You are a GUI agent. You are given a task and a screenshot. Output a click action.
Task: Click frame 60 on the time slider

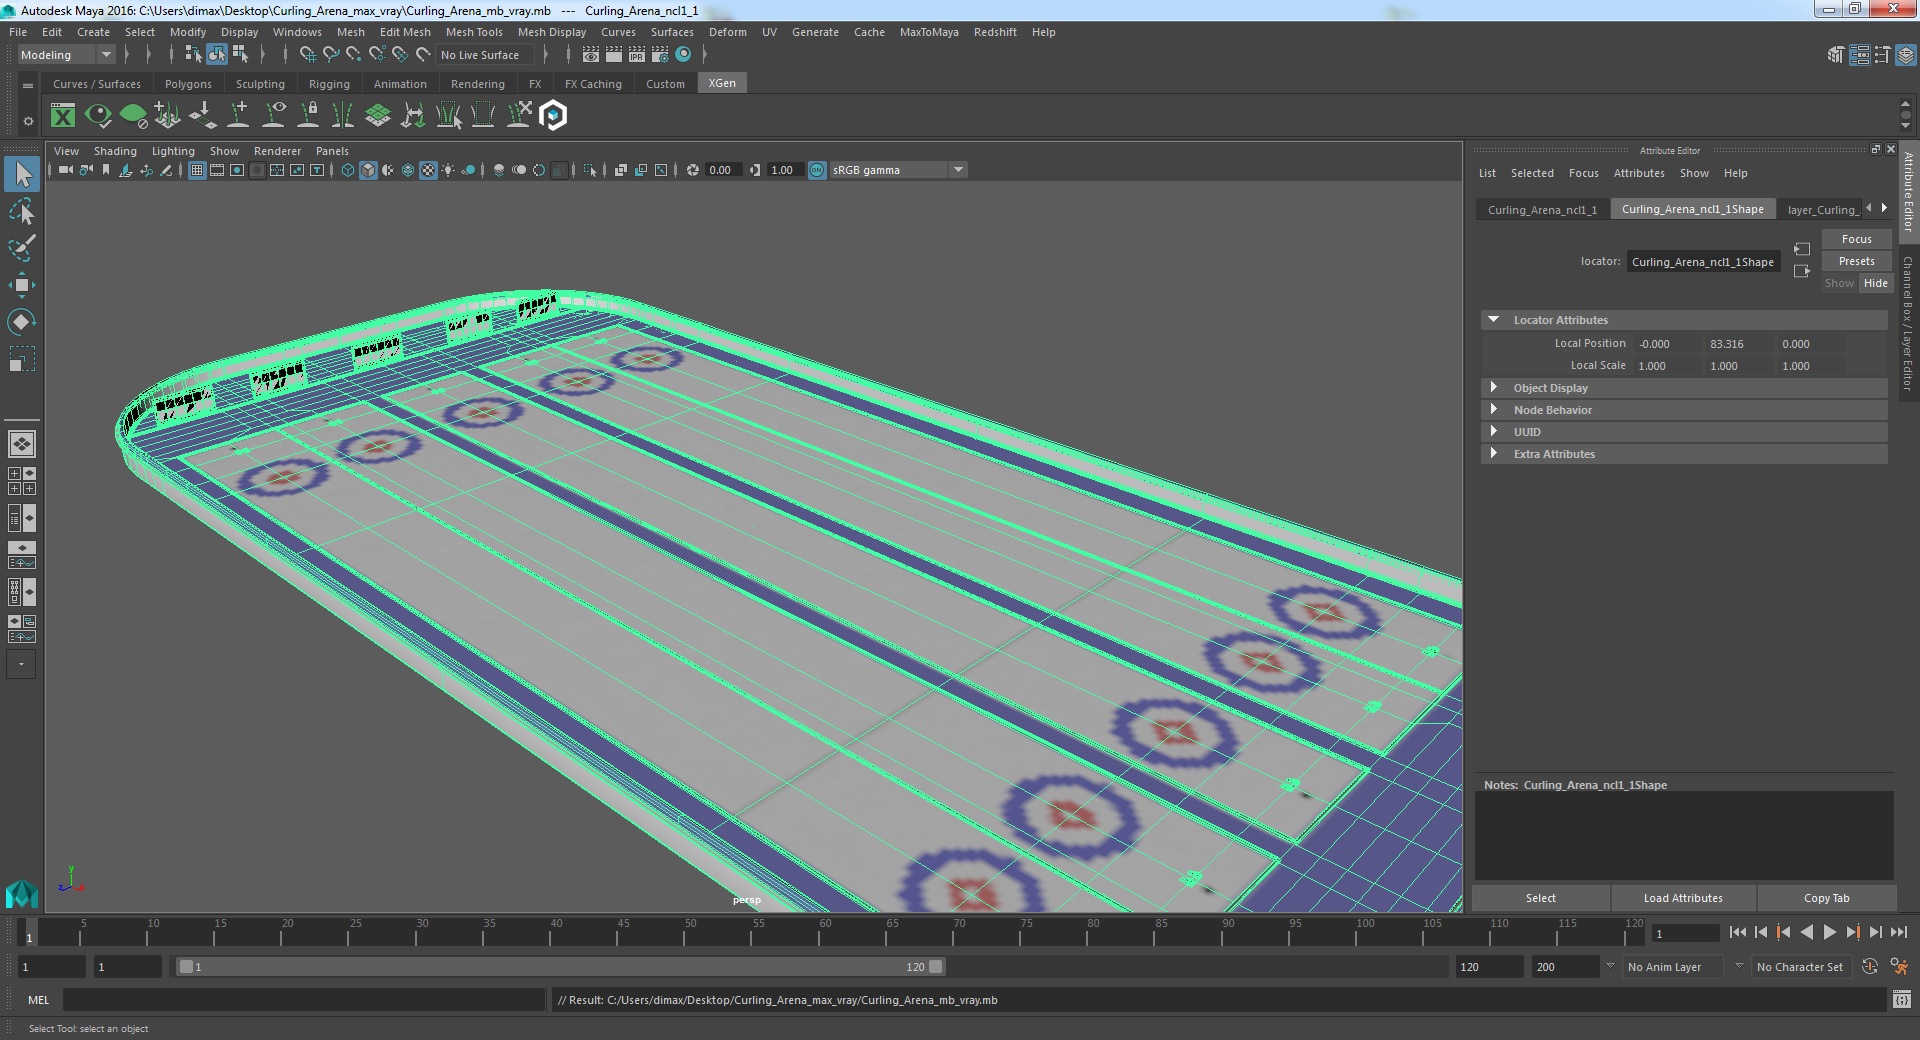tap(824, 933)
